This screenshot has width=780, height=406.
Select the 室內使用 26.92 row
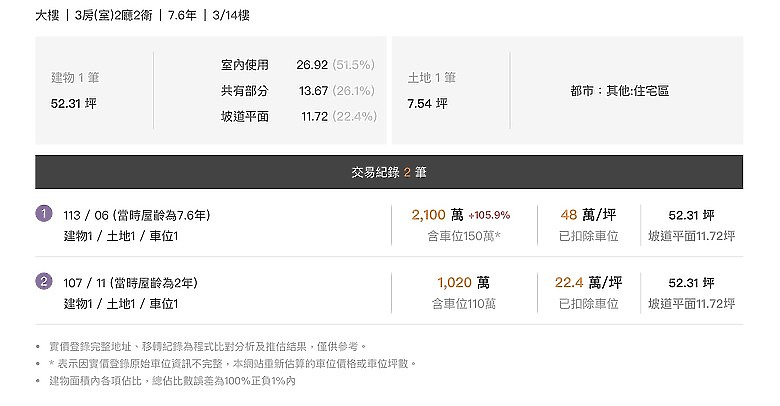point(298,65)
